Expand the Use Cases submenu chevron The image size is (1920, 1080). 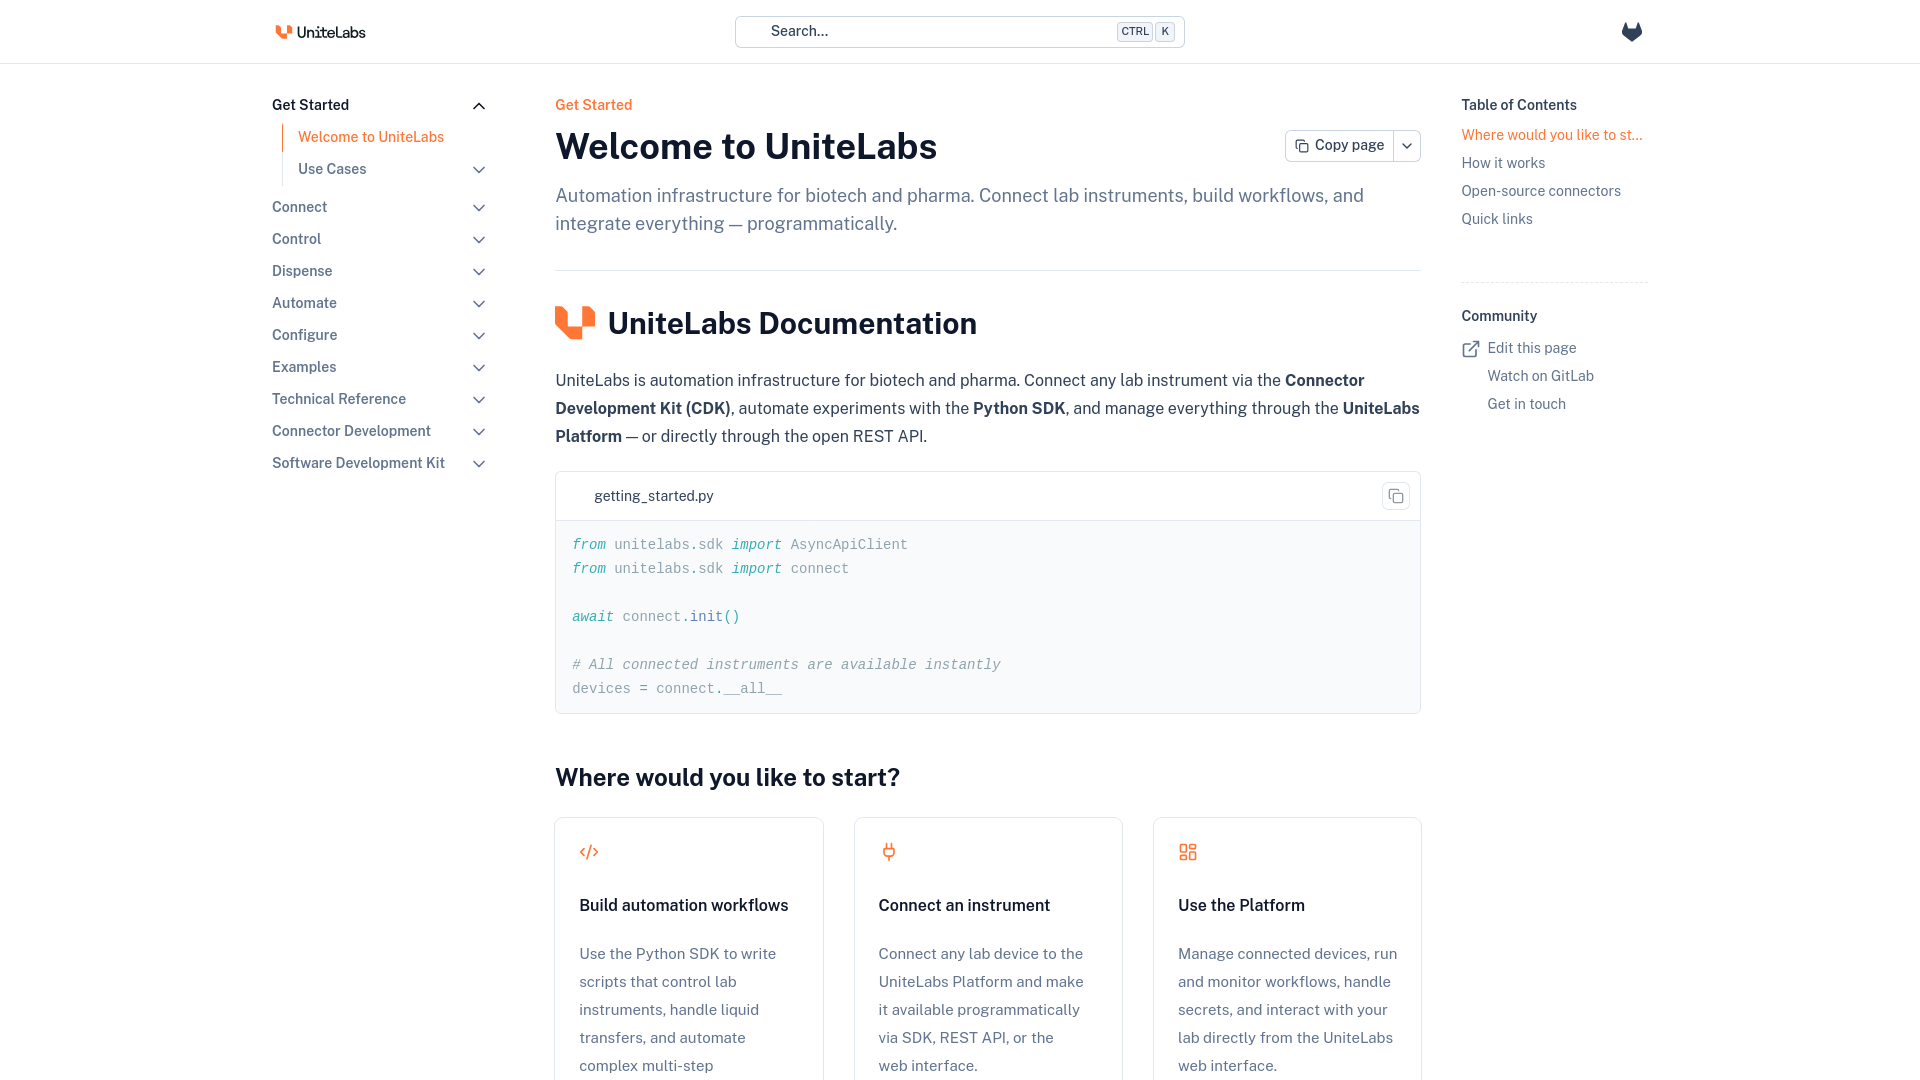click(479, 170)
